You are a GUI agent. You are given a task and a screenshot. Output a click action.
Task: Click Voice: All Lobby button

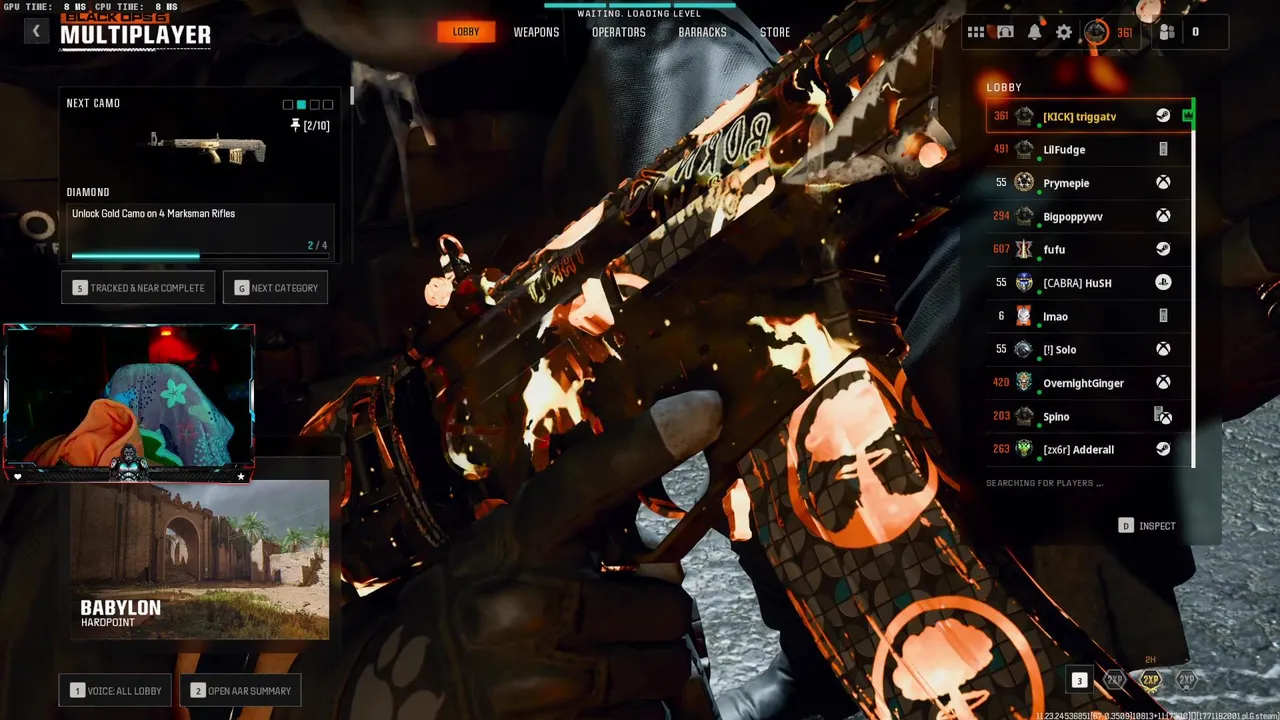[117, 691]
